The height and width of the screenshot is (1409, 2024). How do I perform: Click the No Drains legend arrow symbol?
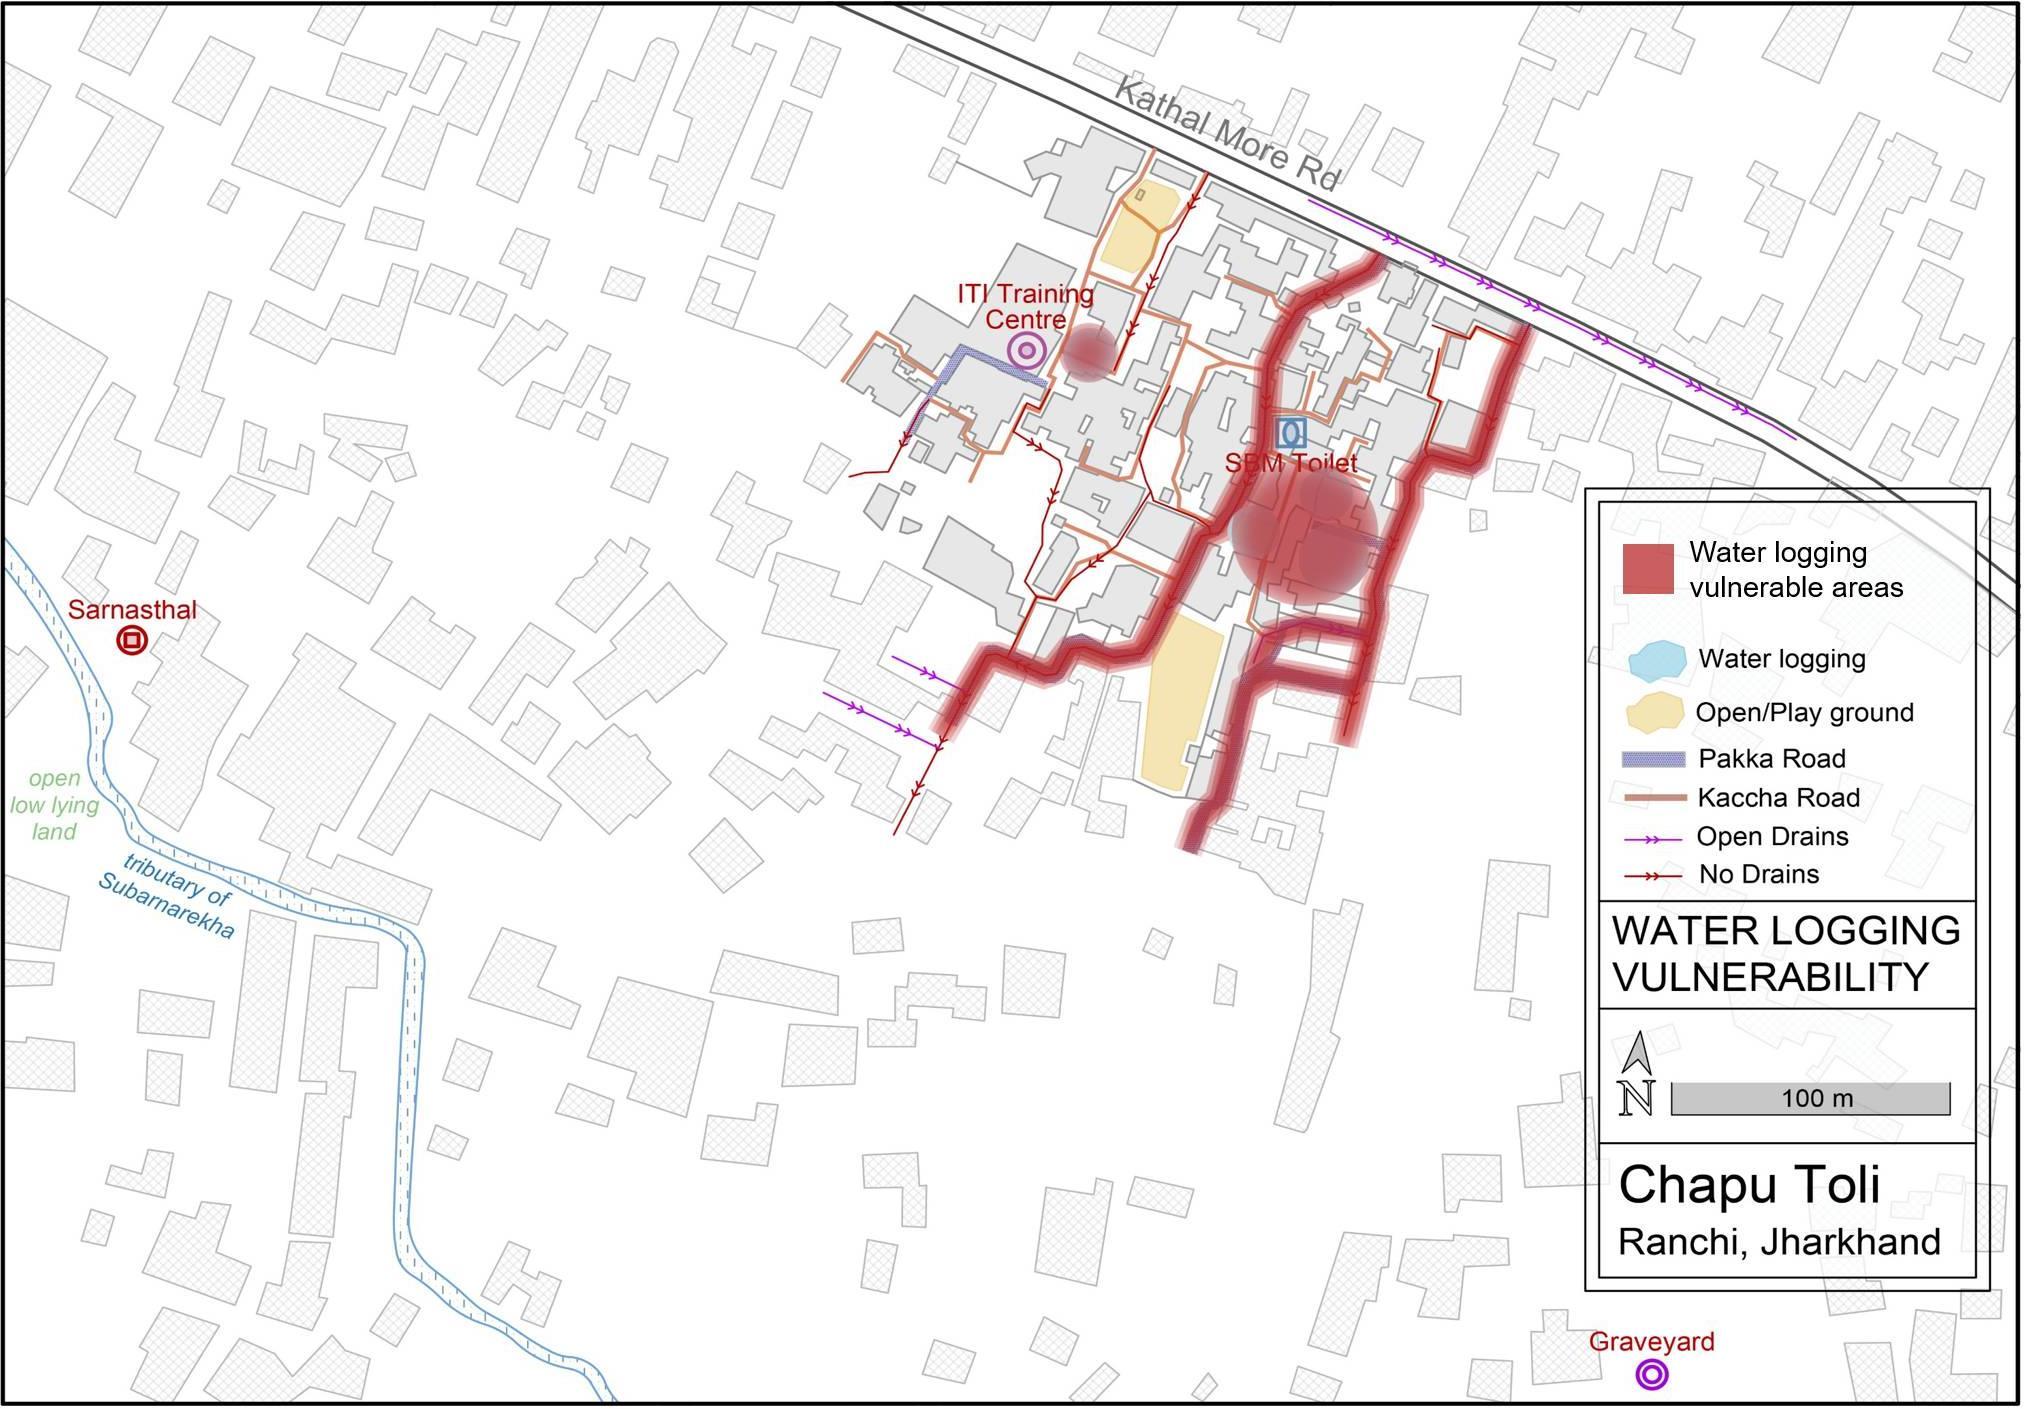(1652, 876)
